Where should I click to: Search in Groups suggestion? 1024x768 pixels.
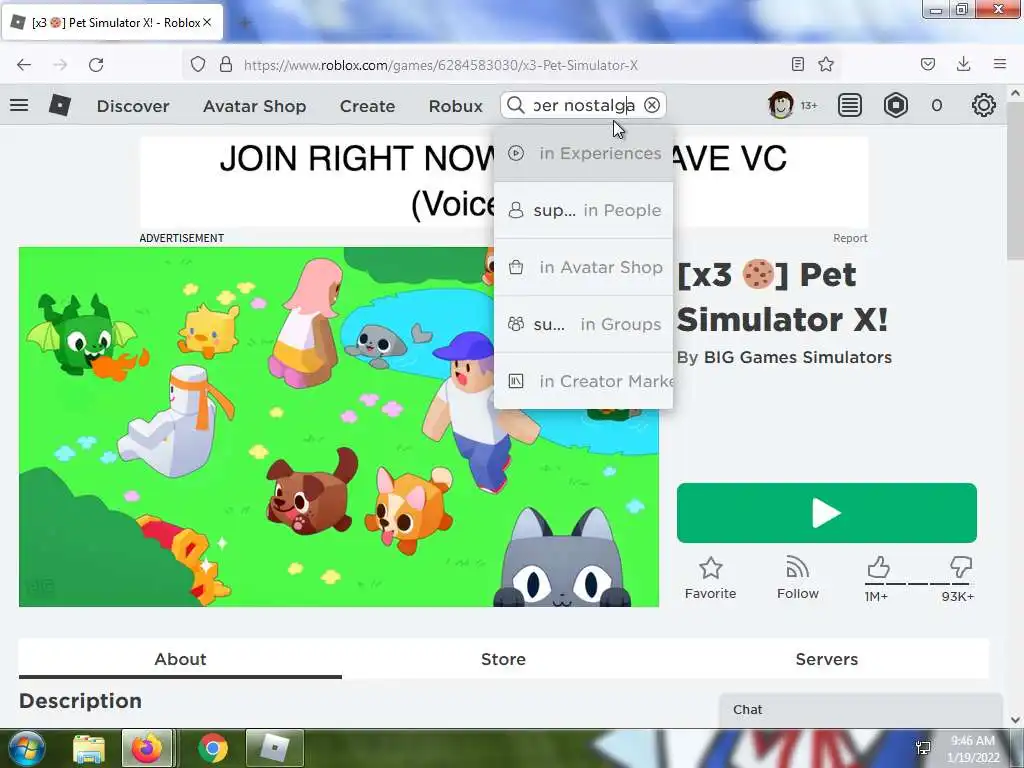pyautogui.click(x=583, y=324)
